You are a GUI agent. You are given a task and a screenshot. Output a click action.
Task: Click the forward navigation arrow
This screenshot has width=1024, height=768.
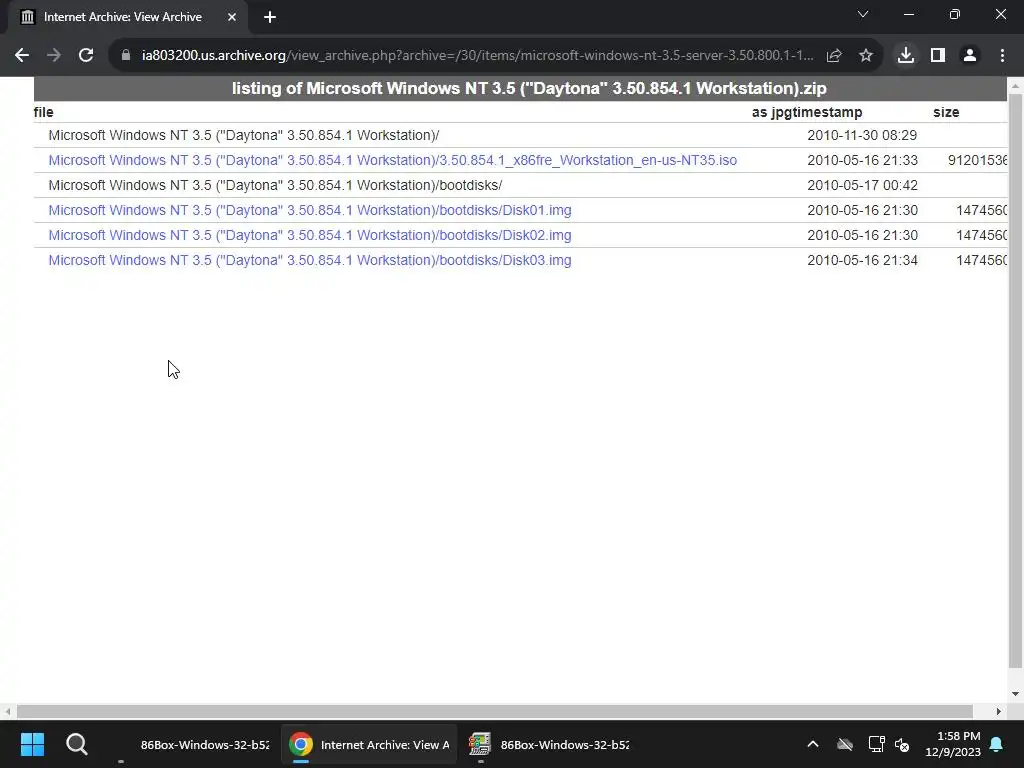tap(54, 56)
